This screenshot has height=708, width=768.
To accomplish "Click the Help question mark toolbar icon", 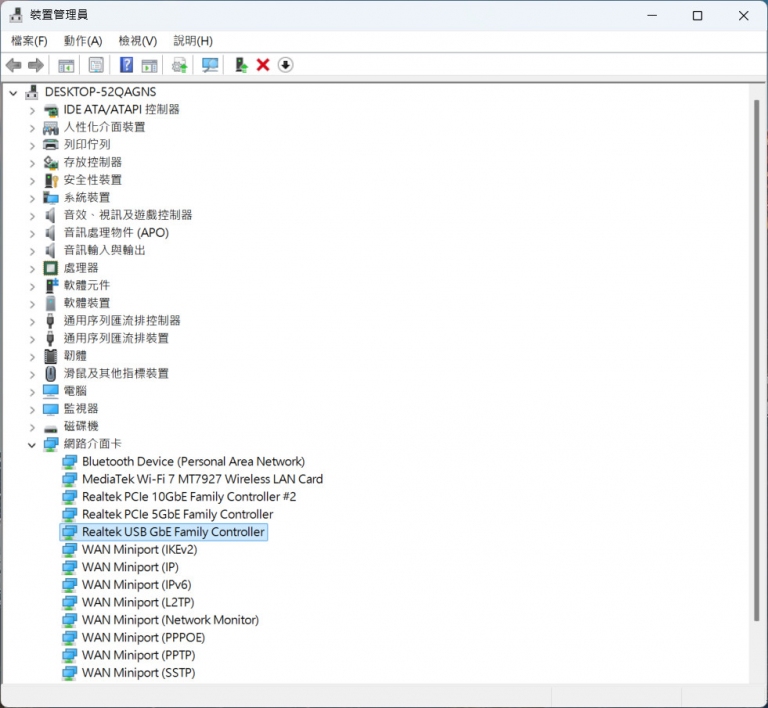I will tap(126, 65).
